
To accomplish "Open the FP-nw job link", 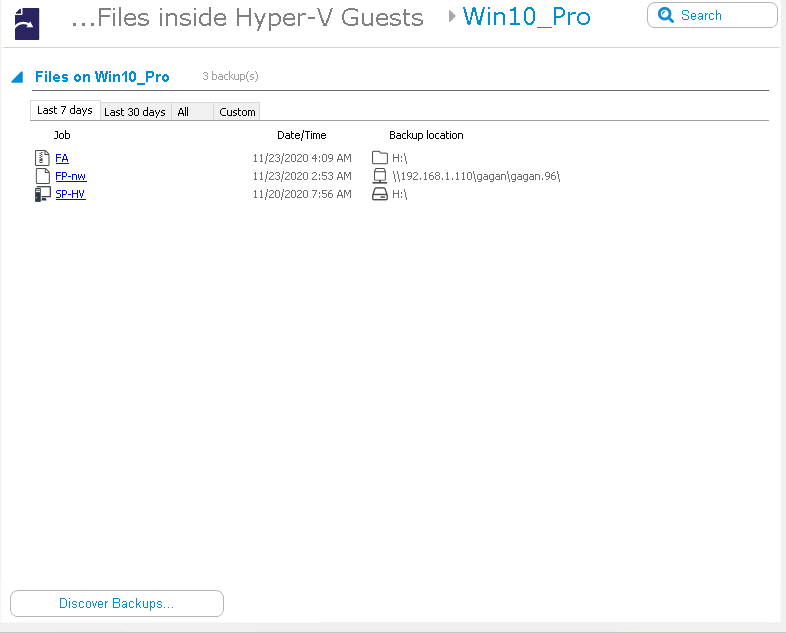I will pos(70,176).
